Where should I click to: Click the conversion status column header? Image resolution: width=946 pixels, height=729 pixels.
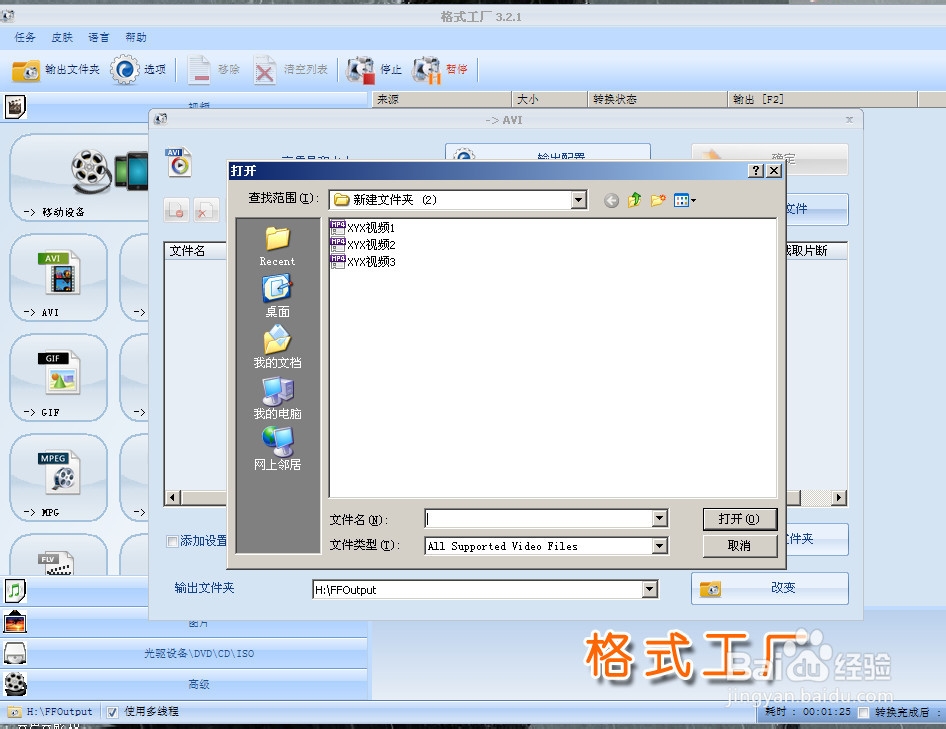pyautogui.click(x=657, y=100)
